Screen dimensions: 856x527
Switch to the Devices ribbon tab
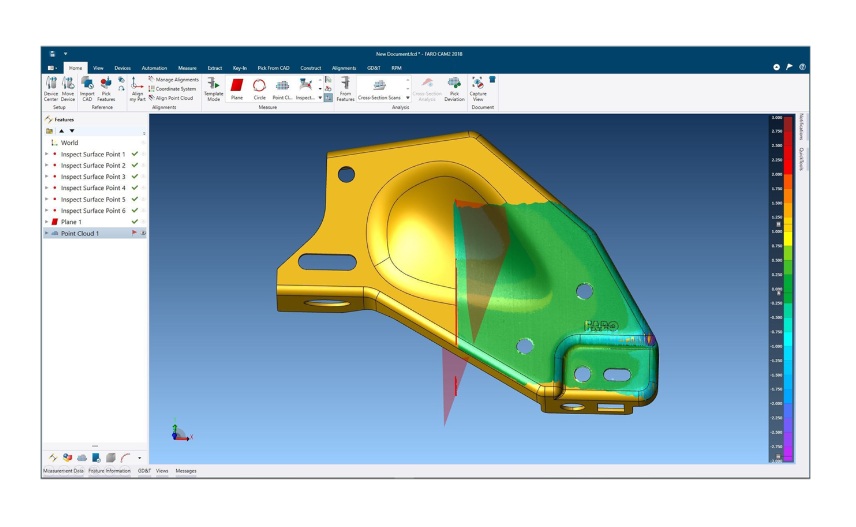coord(122,68)
